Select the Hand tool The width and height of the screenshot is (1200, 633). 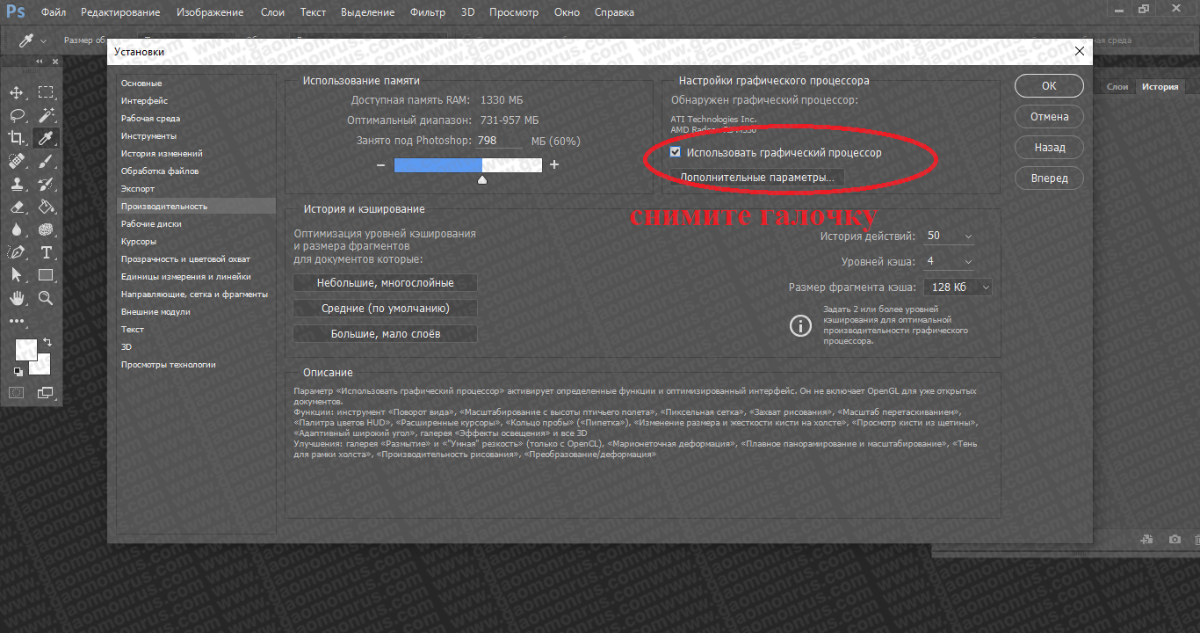click(x=17, y=298)
